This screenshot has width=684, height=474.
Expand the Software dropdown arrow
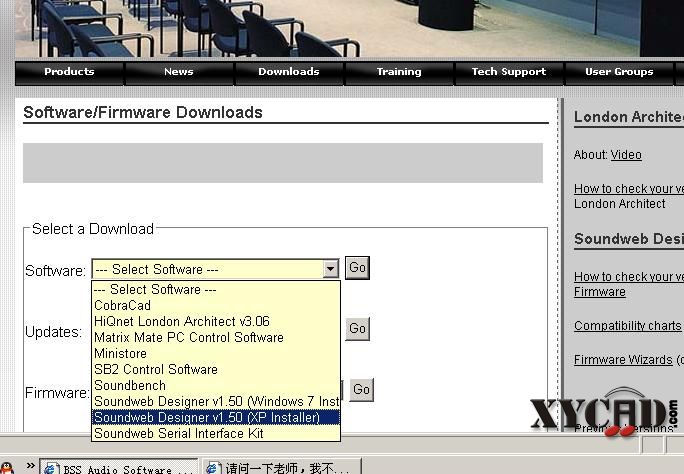pos(331,269)
